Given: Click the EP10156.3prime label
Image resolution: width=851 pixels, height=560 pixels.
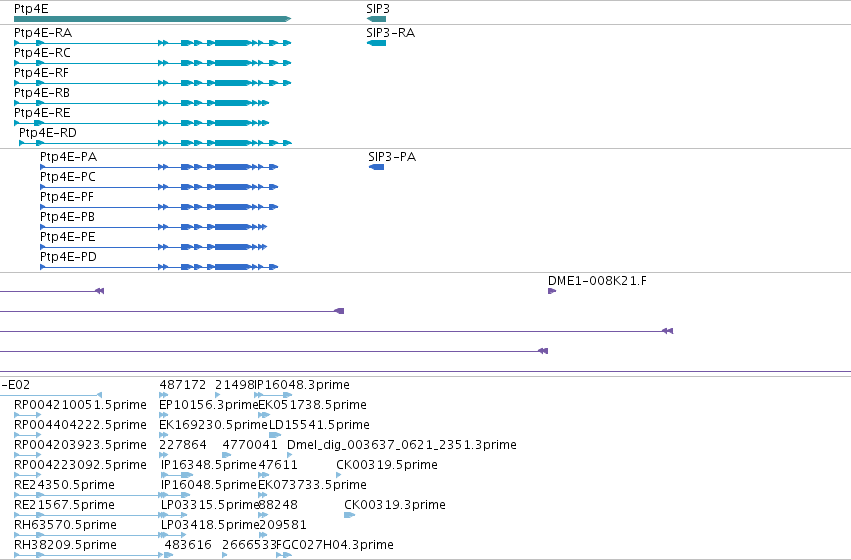Looking at the screenshot, I should click(209, 405).
